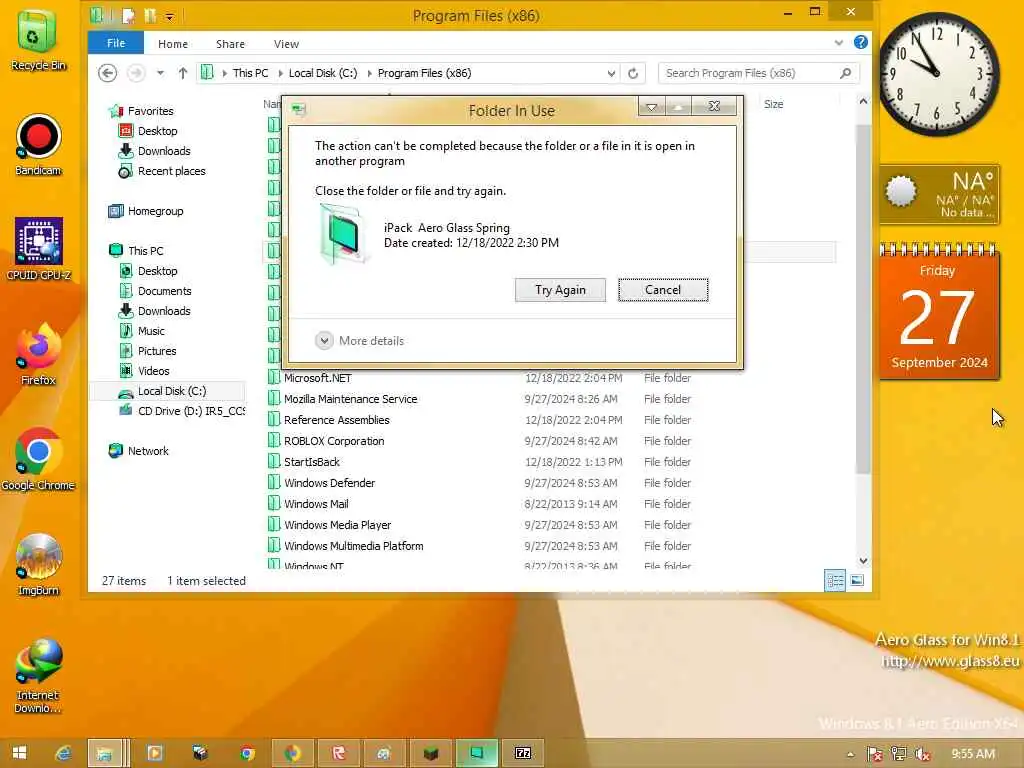1024x768 pixels.
Task: Select Music under This PC
Action: point(152,330)
